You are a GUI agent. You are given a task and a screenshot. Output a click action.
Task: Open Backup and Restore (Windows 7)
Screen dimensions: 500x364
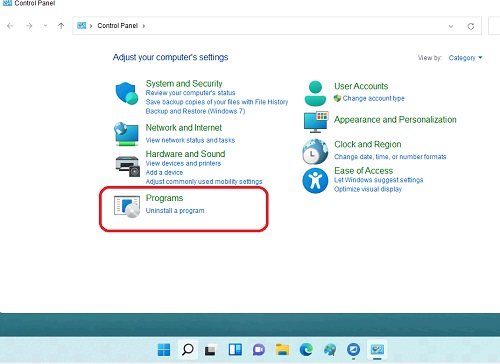coord(195,111)
